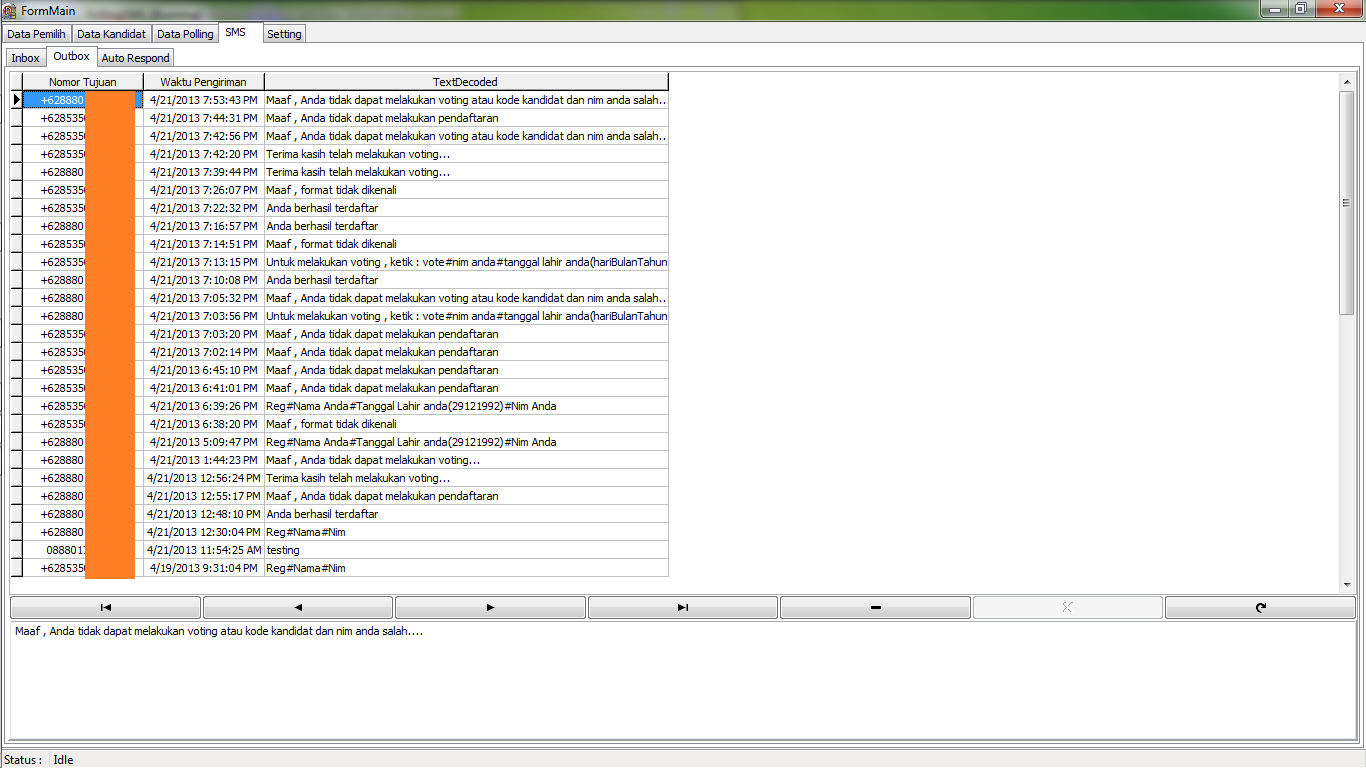This screenshot has height=768, width=1366.
Task: Click inside the message preview text box
Action: coord(683,681)
